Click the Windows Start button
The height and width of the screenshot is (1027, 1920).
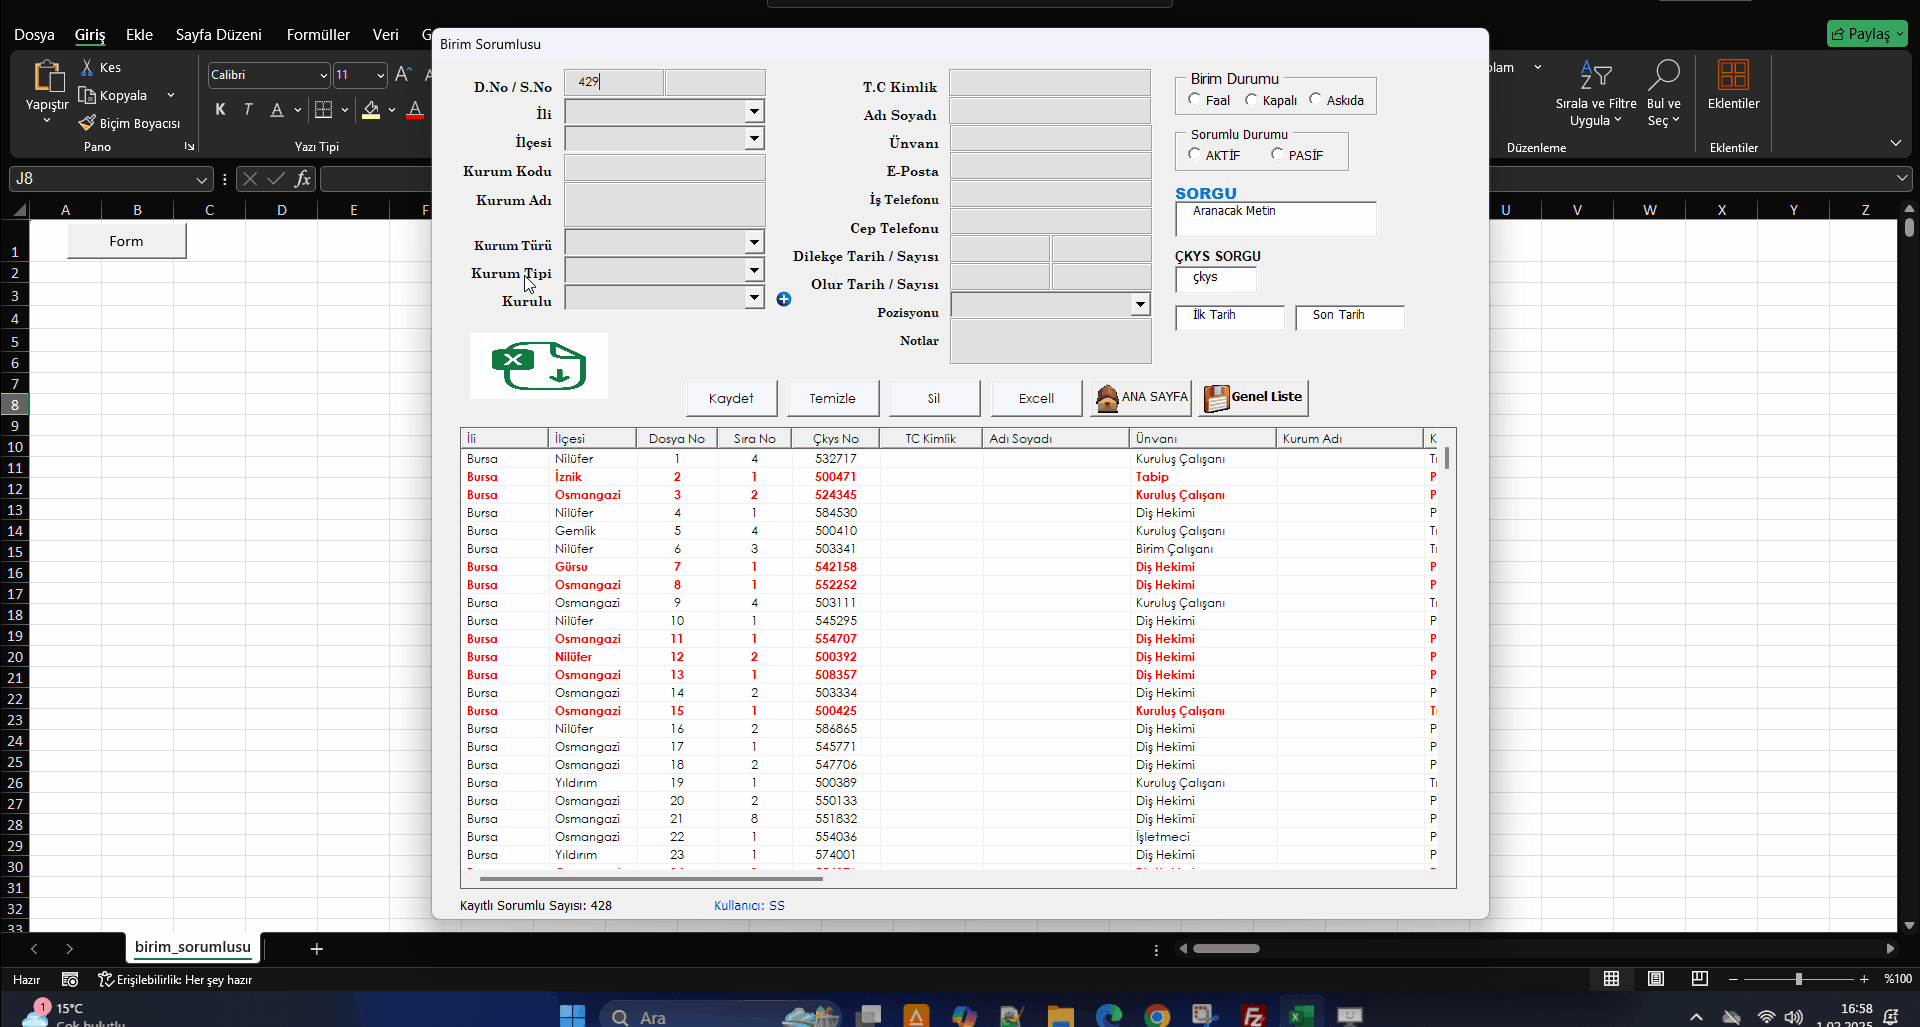click(572, 1016)
